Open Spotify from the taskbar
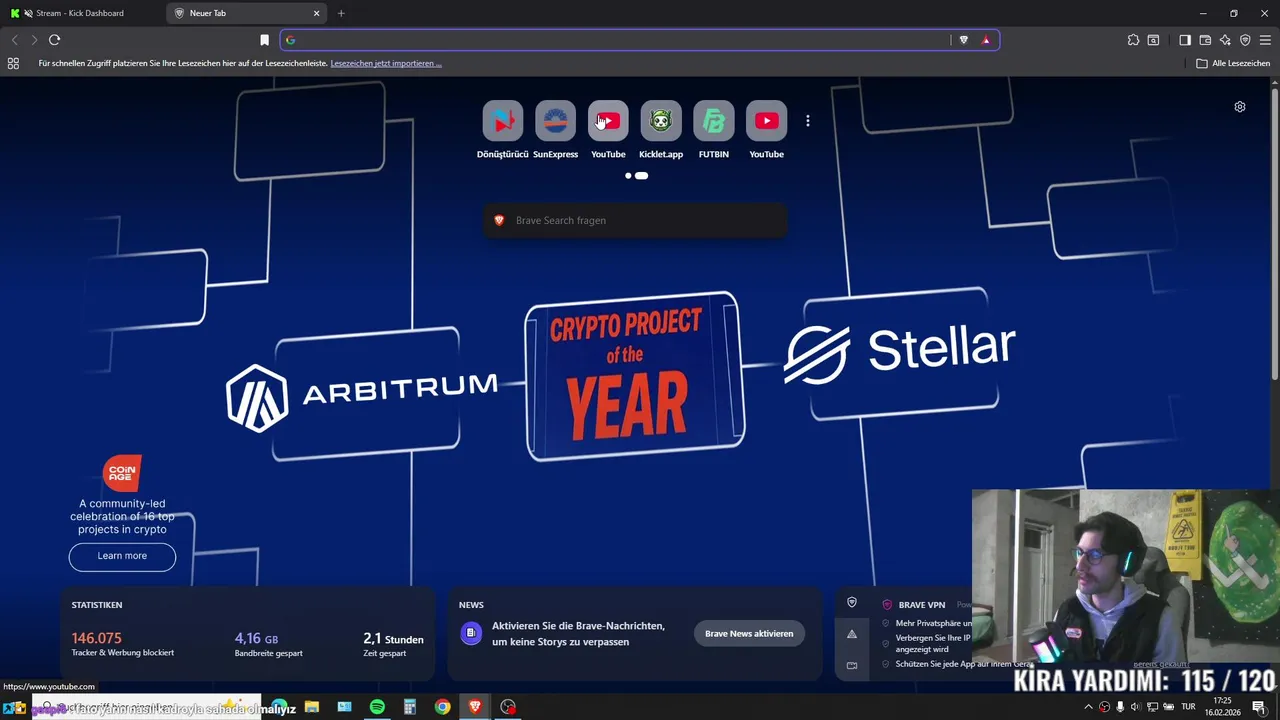Viewport: 1280px width, 720px height. tap(377, 707)
